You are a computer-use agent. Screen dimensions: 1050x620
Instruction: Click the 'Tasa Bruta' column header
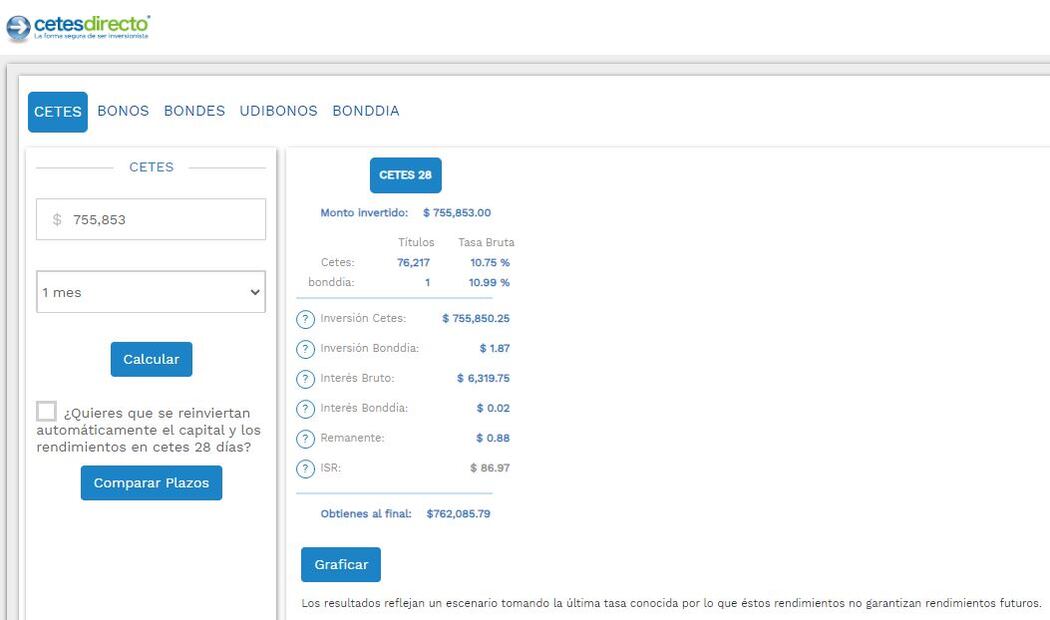click(486, 242)
